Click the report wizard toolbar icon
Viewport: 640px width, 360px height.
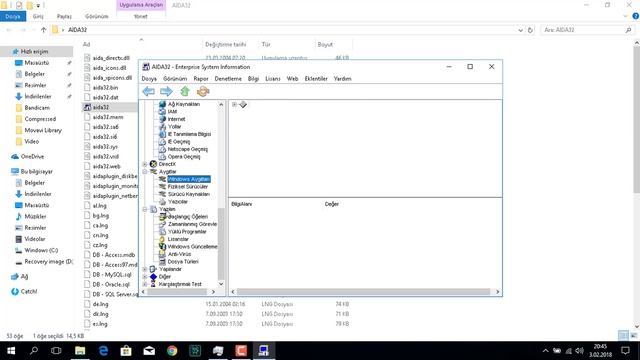click(x=203, y=91)
